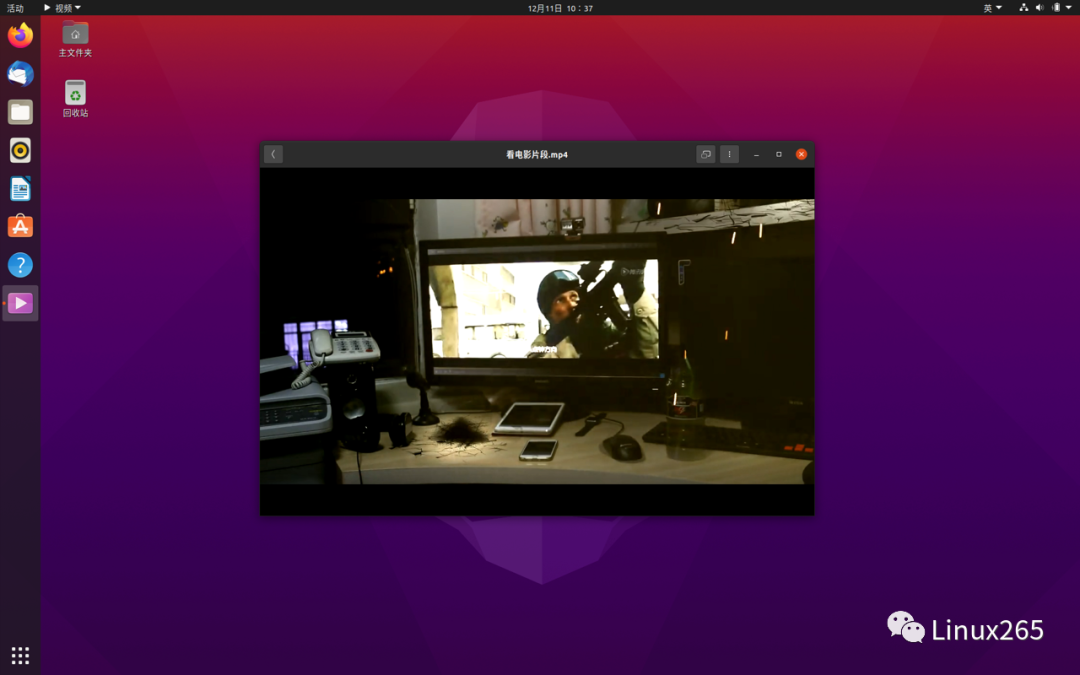This screenshot has height=675, width=1080.
Task: Open system menu arrow at top right
Action: coord(1069,8)
